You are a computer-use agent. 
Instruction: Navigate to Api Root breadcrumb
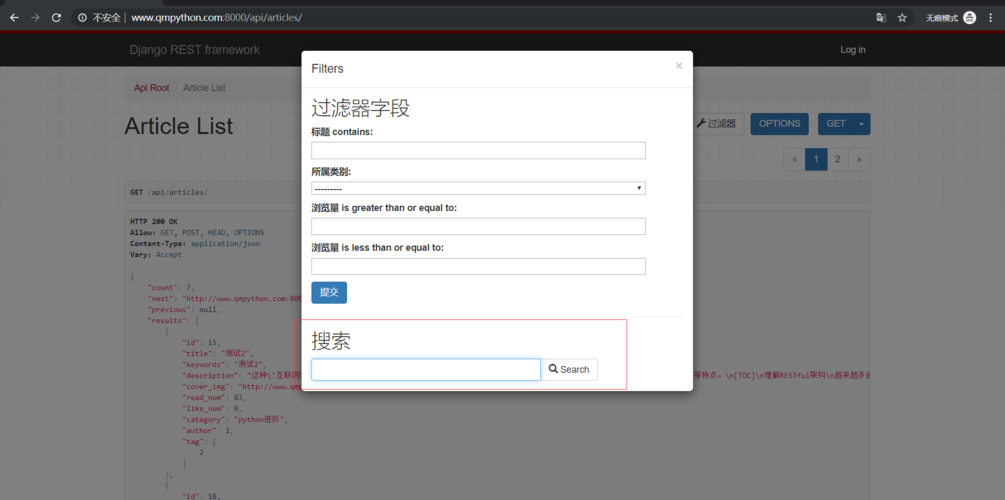[x=151, y=88]
